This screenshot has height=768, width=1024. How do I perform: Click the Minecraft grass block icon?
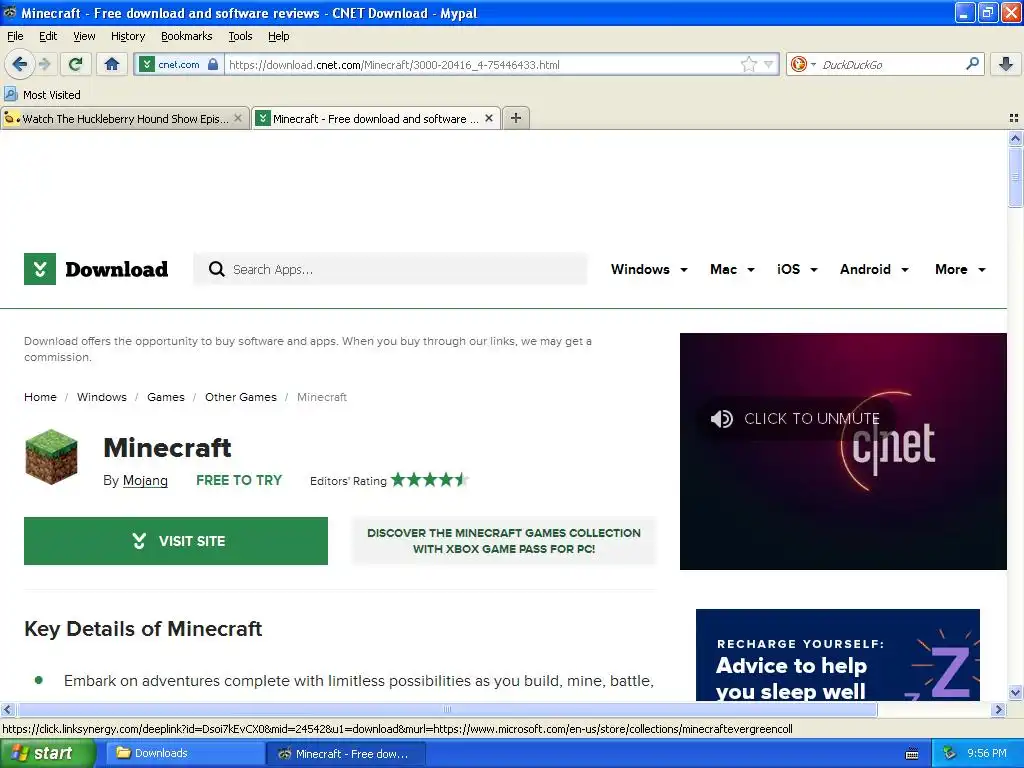tap(51, 456)
